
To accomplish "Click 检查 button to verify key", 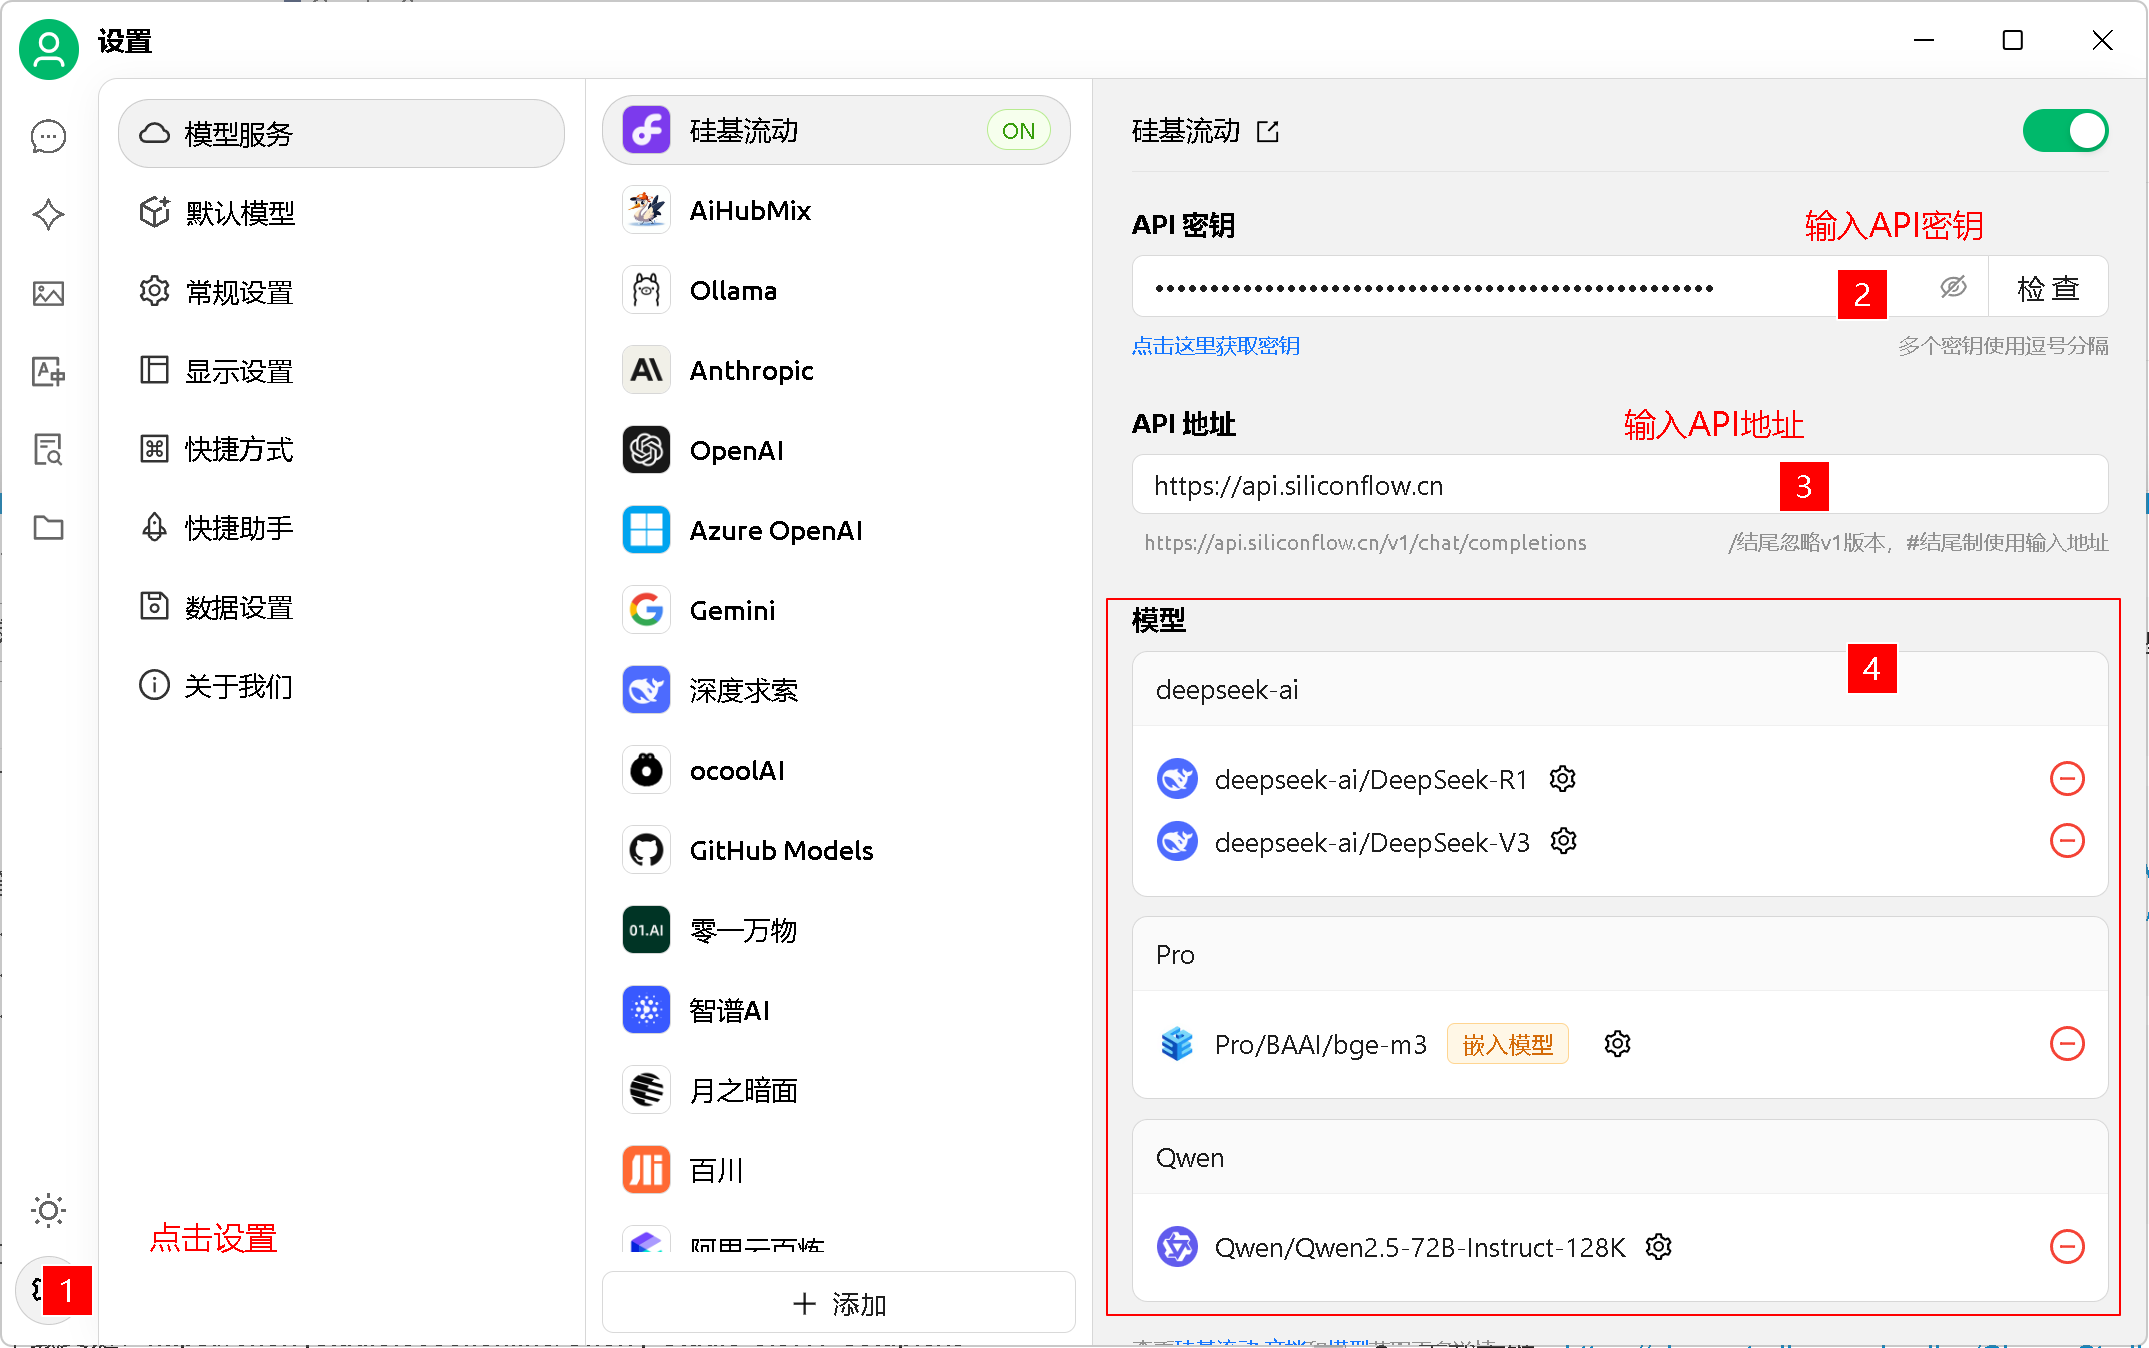I will pyautogui.click(x=2047, y=288).
